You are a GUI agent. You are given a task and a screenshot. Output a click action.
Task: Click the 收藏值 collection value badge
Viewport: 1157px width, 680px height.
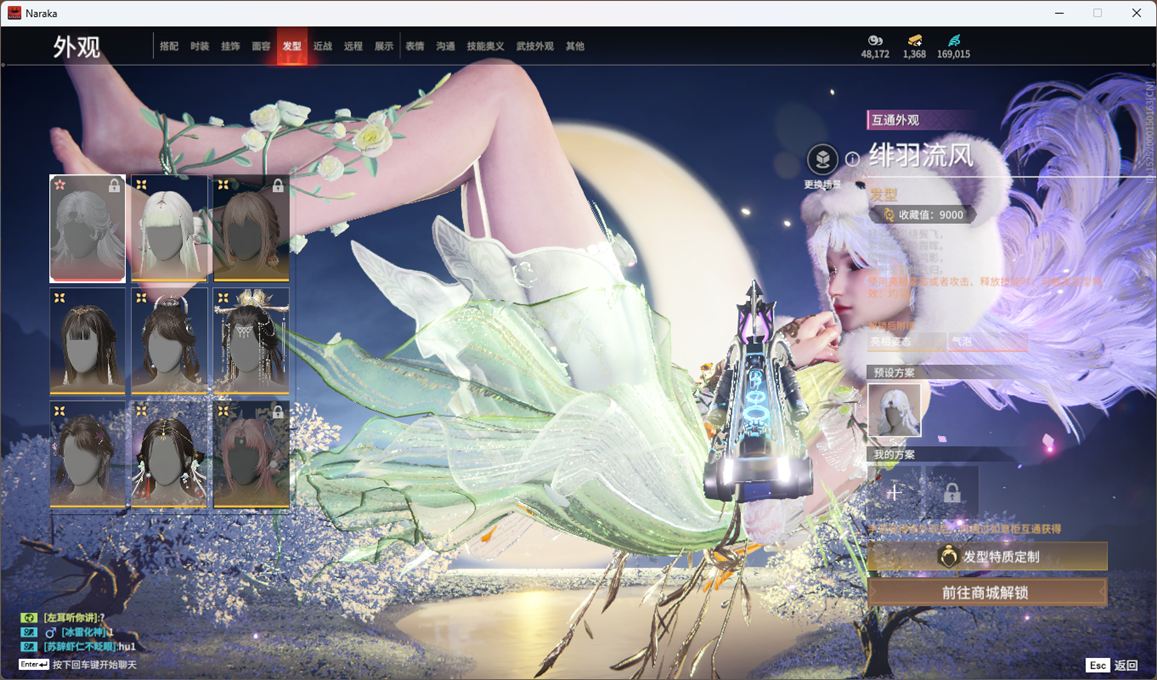point(923,215)
